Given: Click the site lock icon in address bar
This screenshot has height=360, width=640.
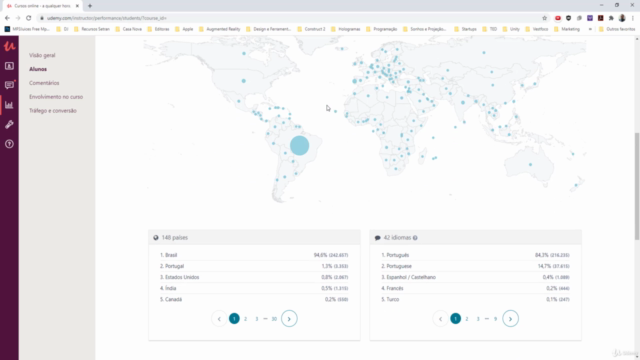Looking at the screenshot, I should point(42,18).
